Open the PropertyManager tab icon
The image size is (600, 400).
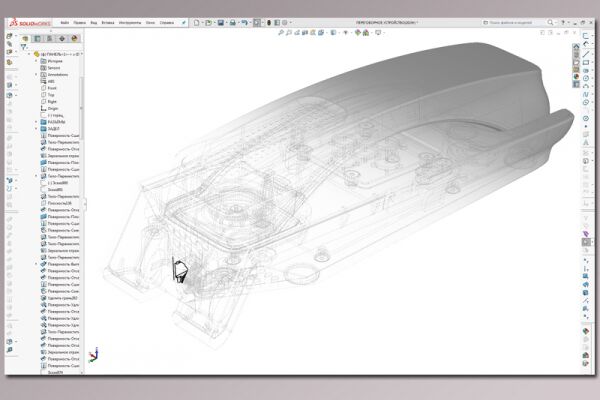pos(38,39)
